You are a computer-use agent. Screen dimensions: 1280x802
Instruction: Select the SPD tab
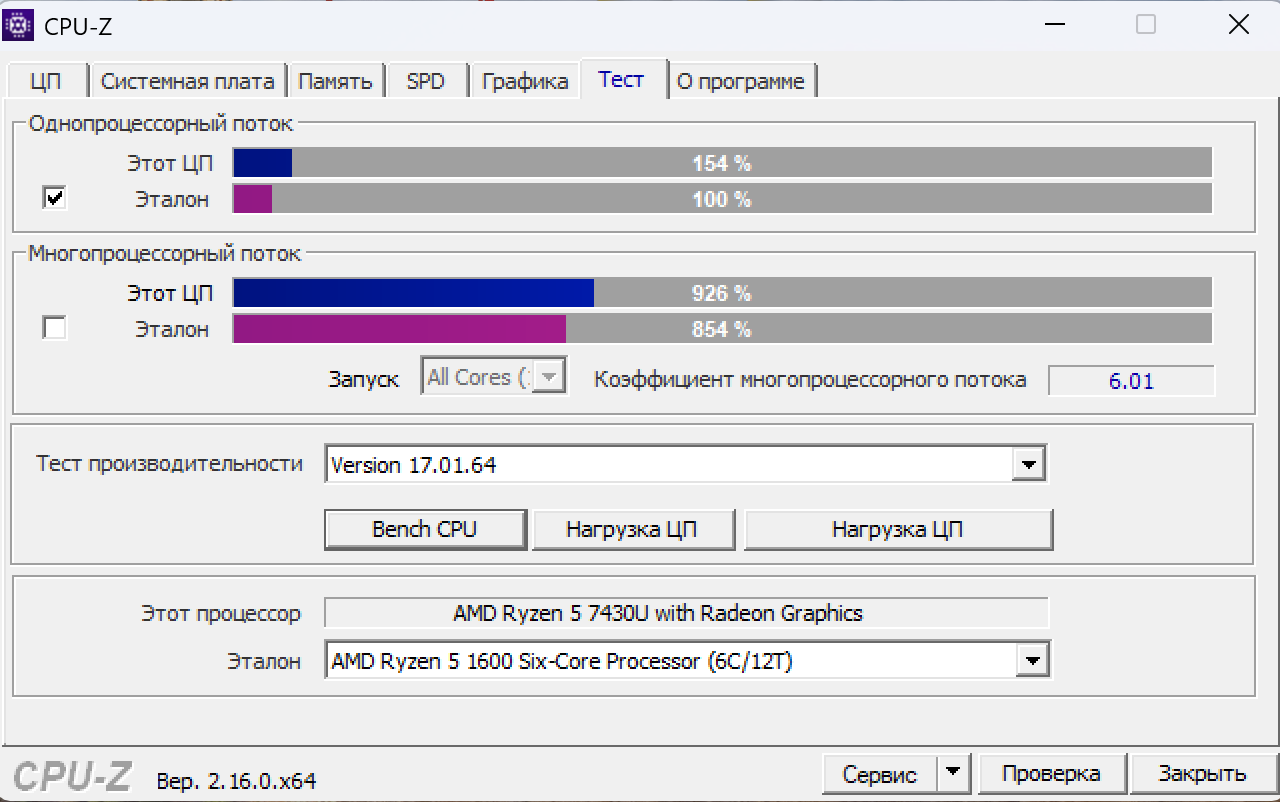coord(425,82)
